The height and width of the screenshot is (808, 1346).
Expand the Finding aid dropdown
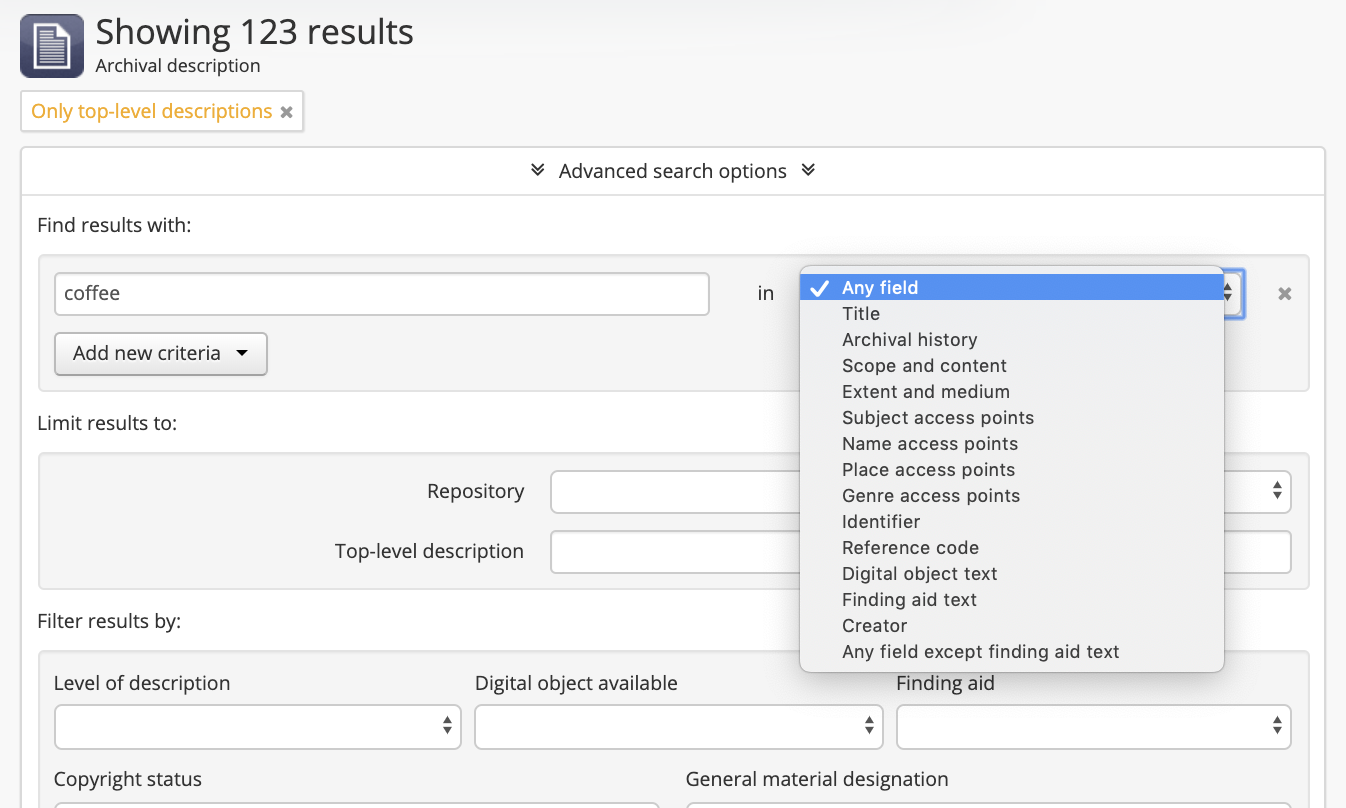(x=1094, y=727)
